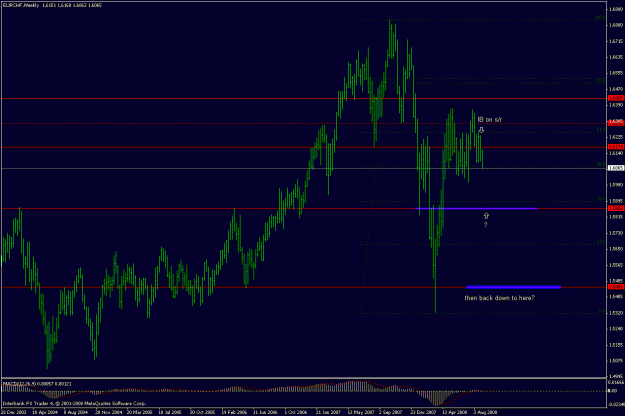Click the 1.5320 price scale value
625x416 pixels.
(616, 313)
